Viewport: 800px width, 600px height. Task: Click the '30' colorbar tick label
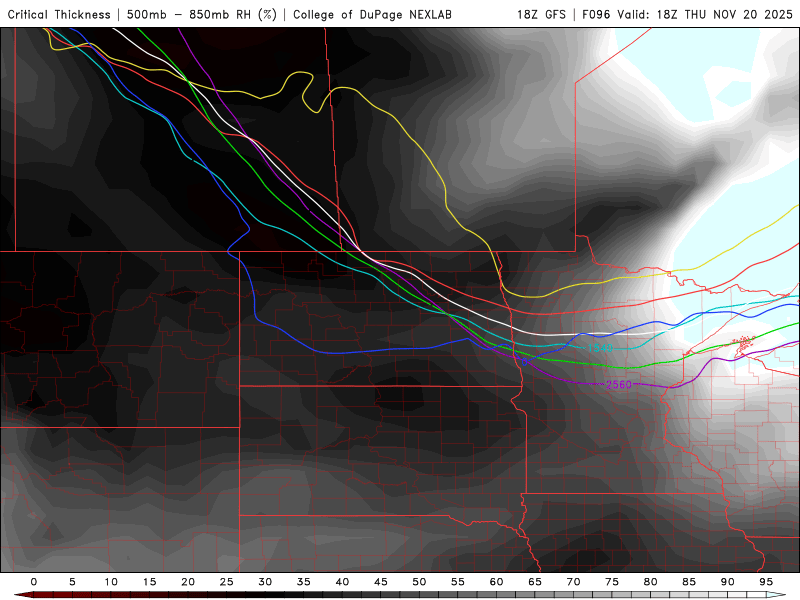[x=265, y=582]
